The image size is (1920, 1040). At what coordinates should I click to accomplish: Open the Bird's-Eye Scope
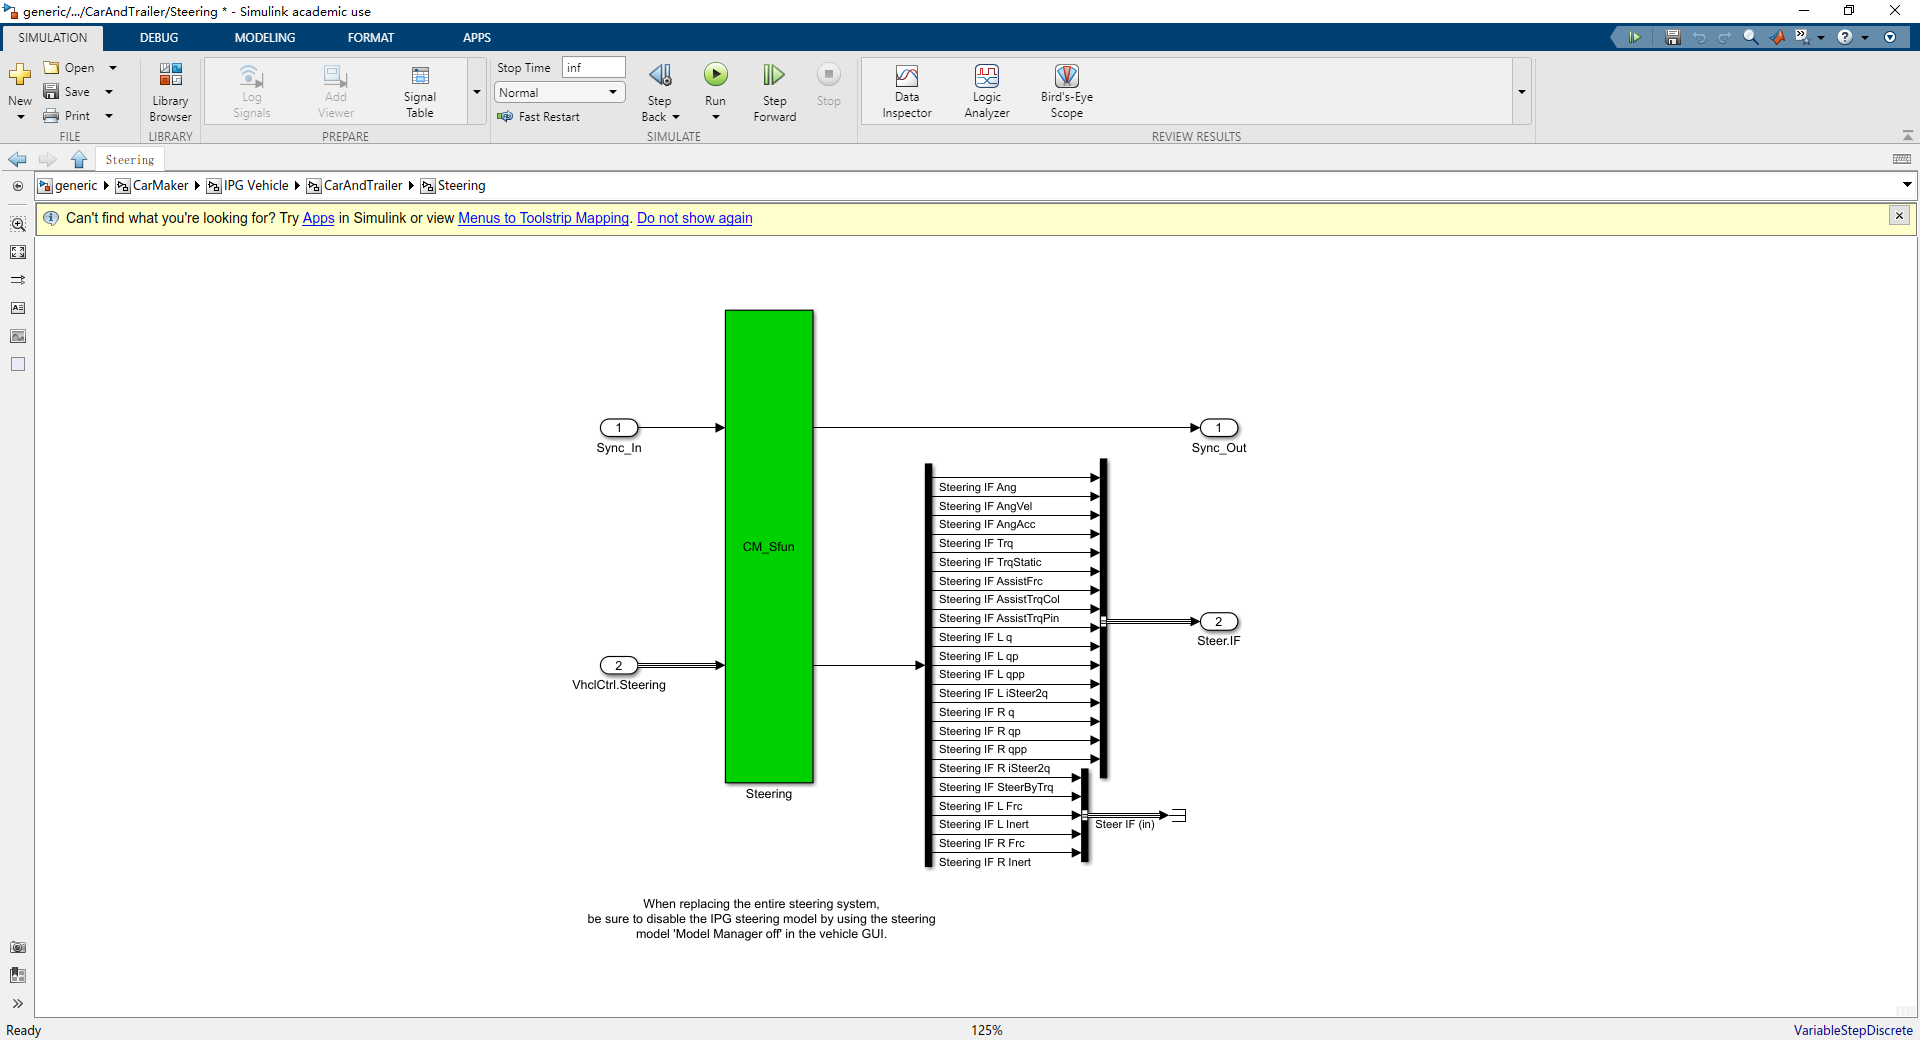[x=1067, y=92]
